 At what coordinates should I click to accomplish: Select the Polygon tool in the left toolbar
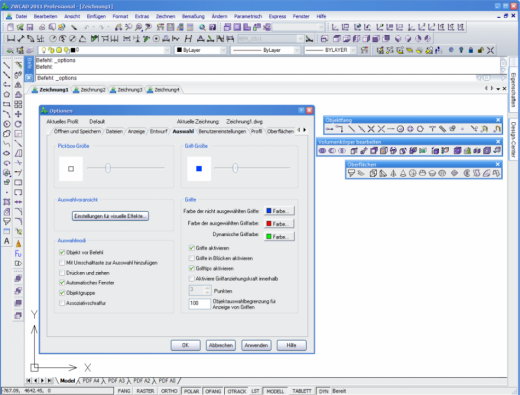(7, 95)
